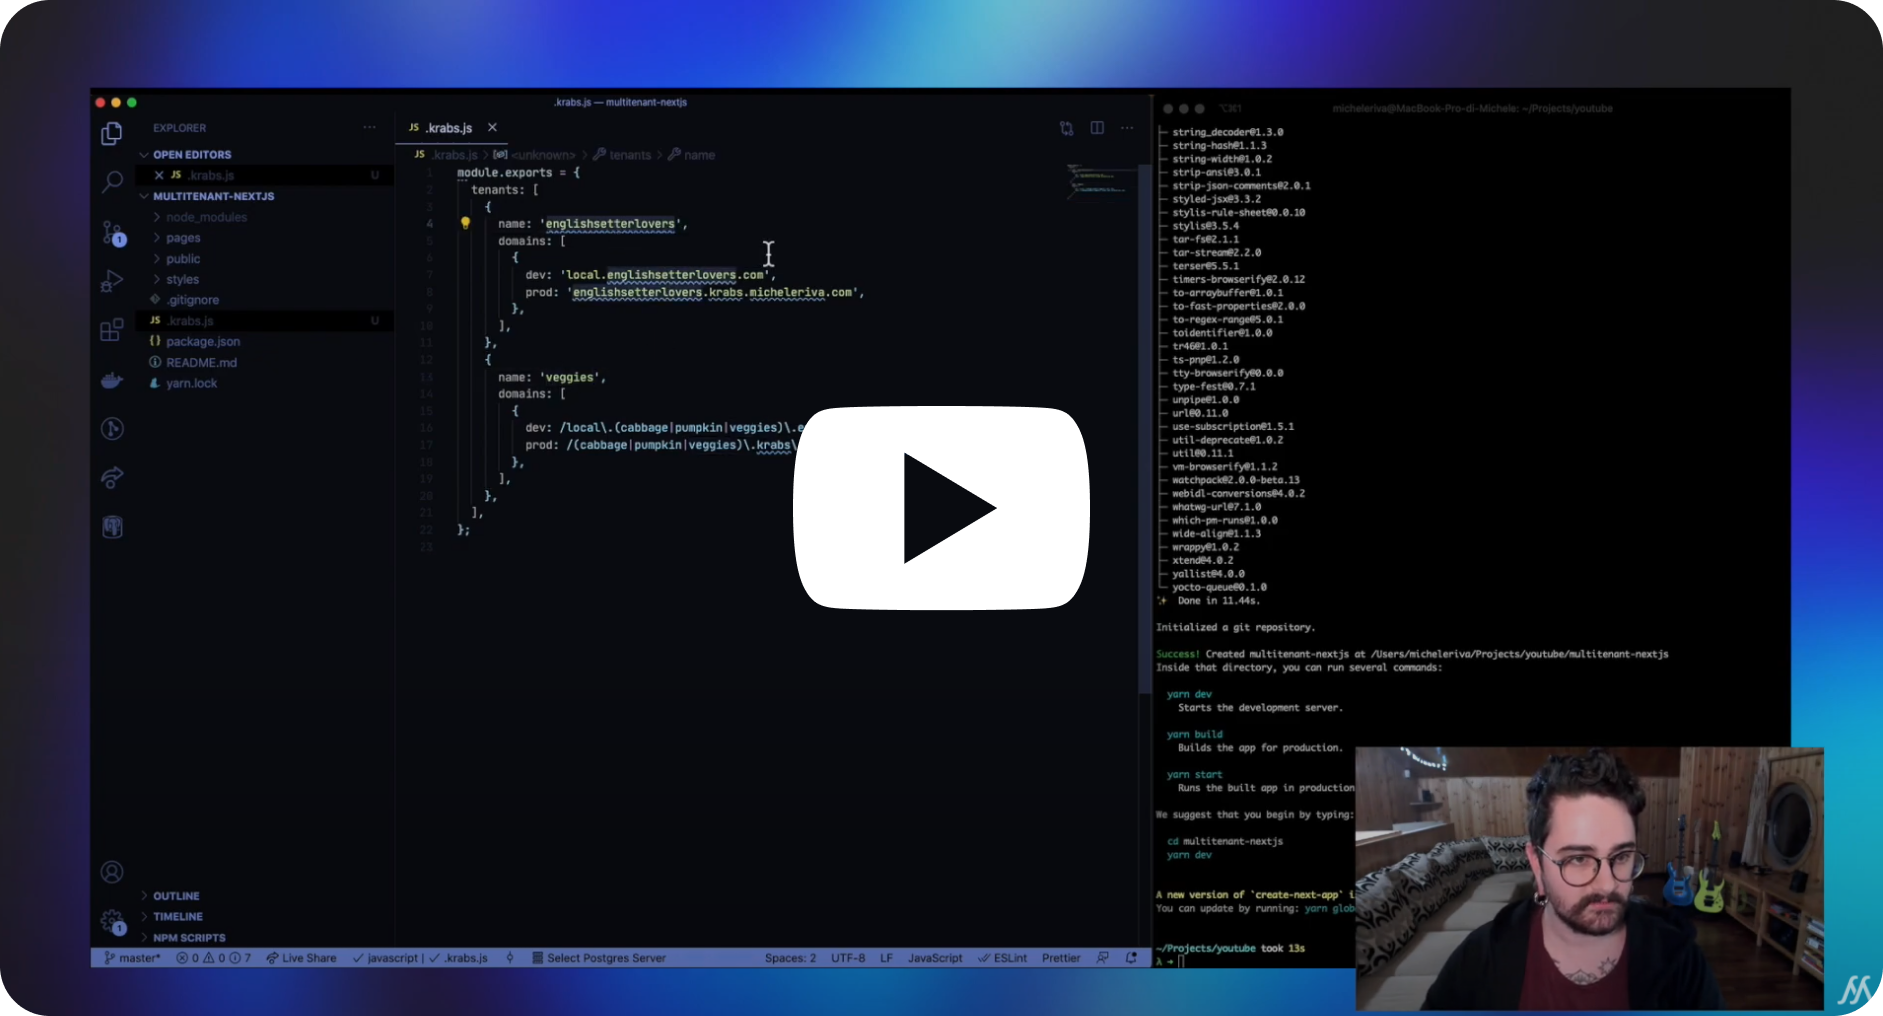Expand the public folder
The width and height of the screenshot is (1883, 1016).
pos(183,259)
